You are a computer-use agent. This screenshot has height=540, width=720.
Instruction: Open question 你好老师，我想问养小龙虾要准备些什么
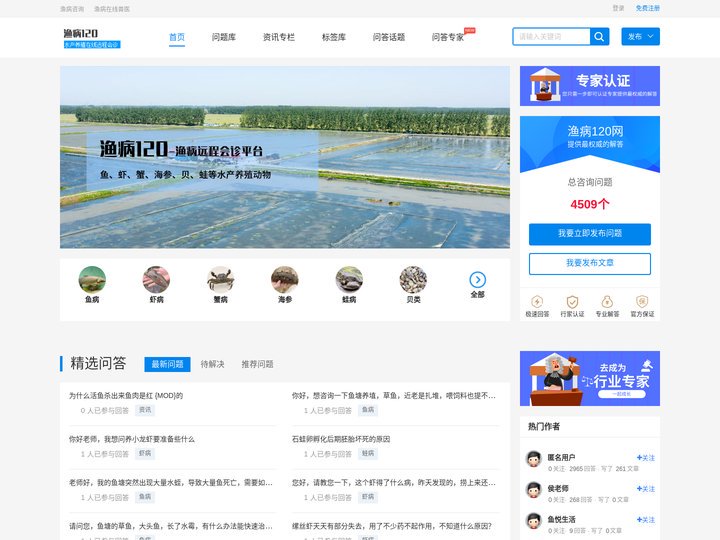(x=132, y=439)
